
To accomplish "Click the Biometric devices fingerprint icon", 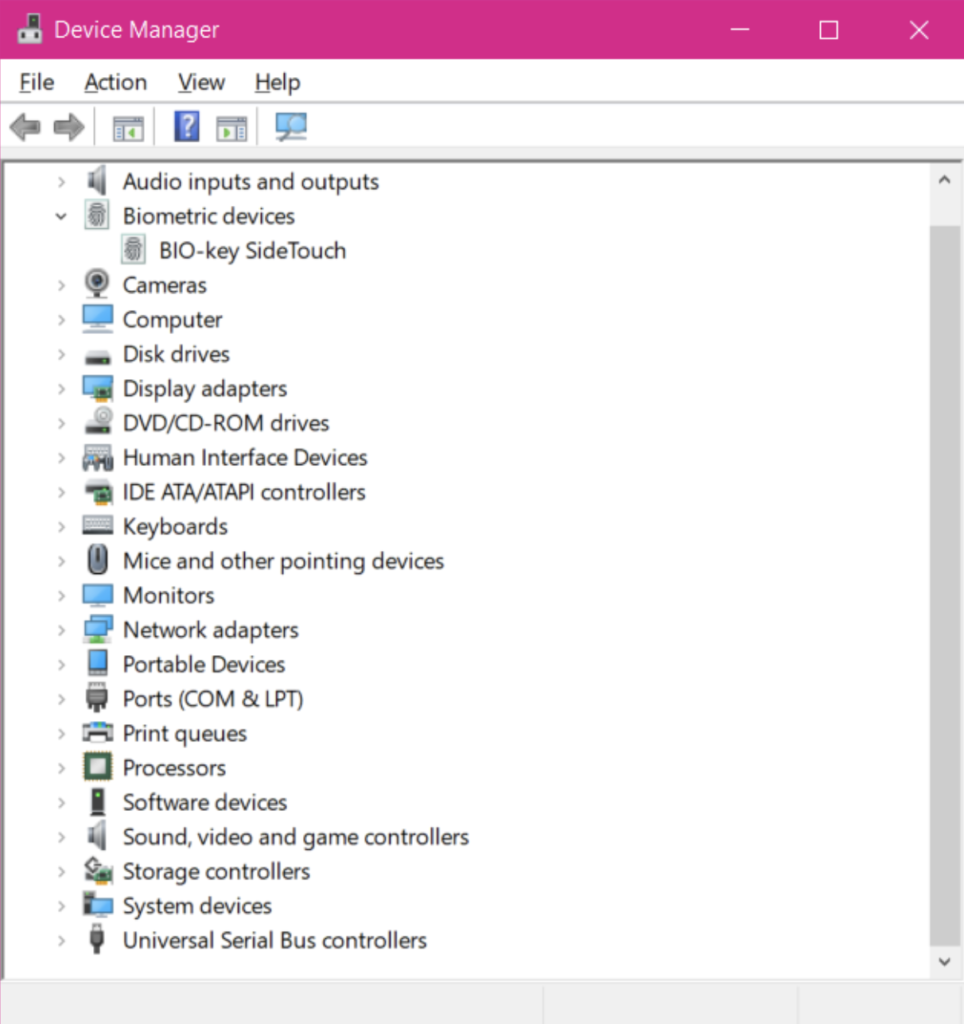I will [x=97, y=216].
